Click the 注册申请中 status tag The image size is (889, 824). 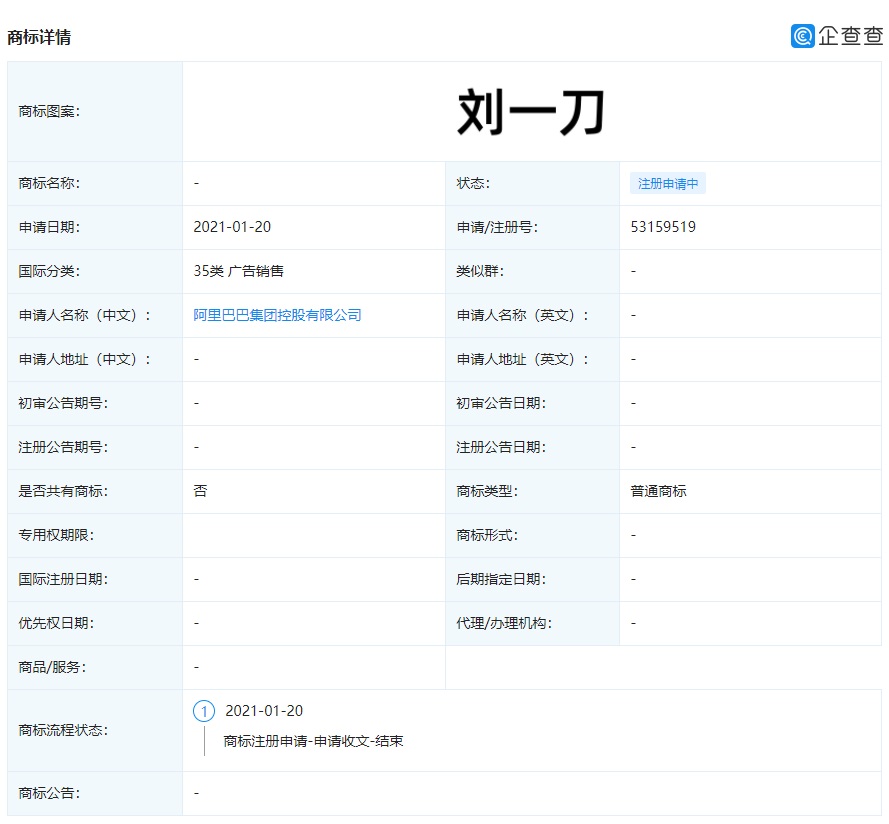pyautogui.click(x=668, y=184)
